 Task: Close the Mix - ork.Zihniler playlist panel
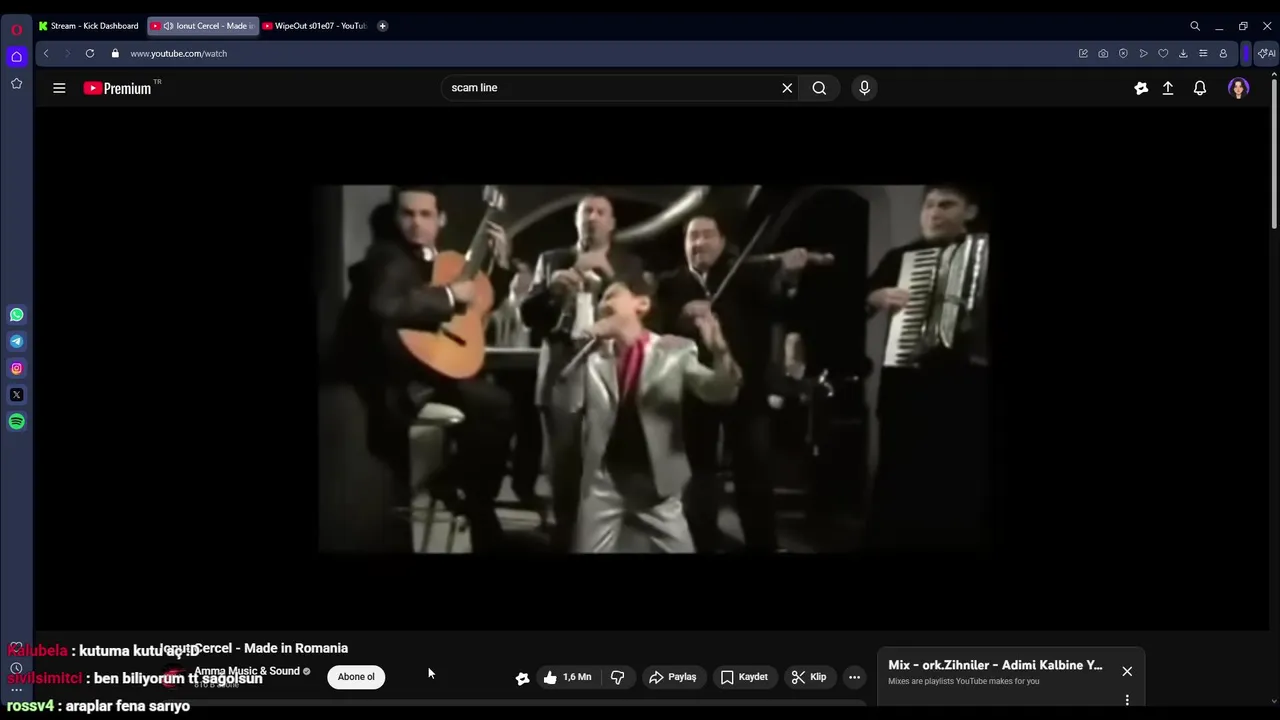(1127, 671)
